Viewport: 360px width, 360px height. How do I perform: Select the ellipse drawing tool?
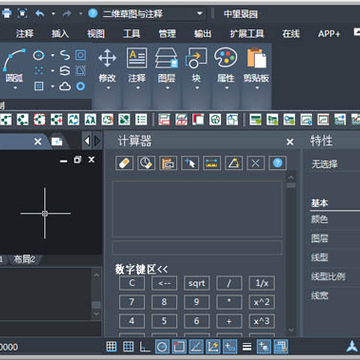[39, 55]
